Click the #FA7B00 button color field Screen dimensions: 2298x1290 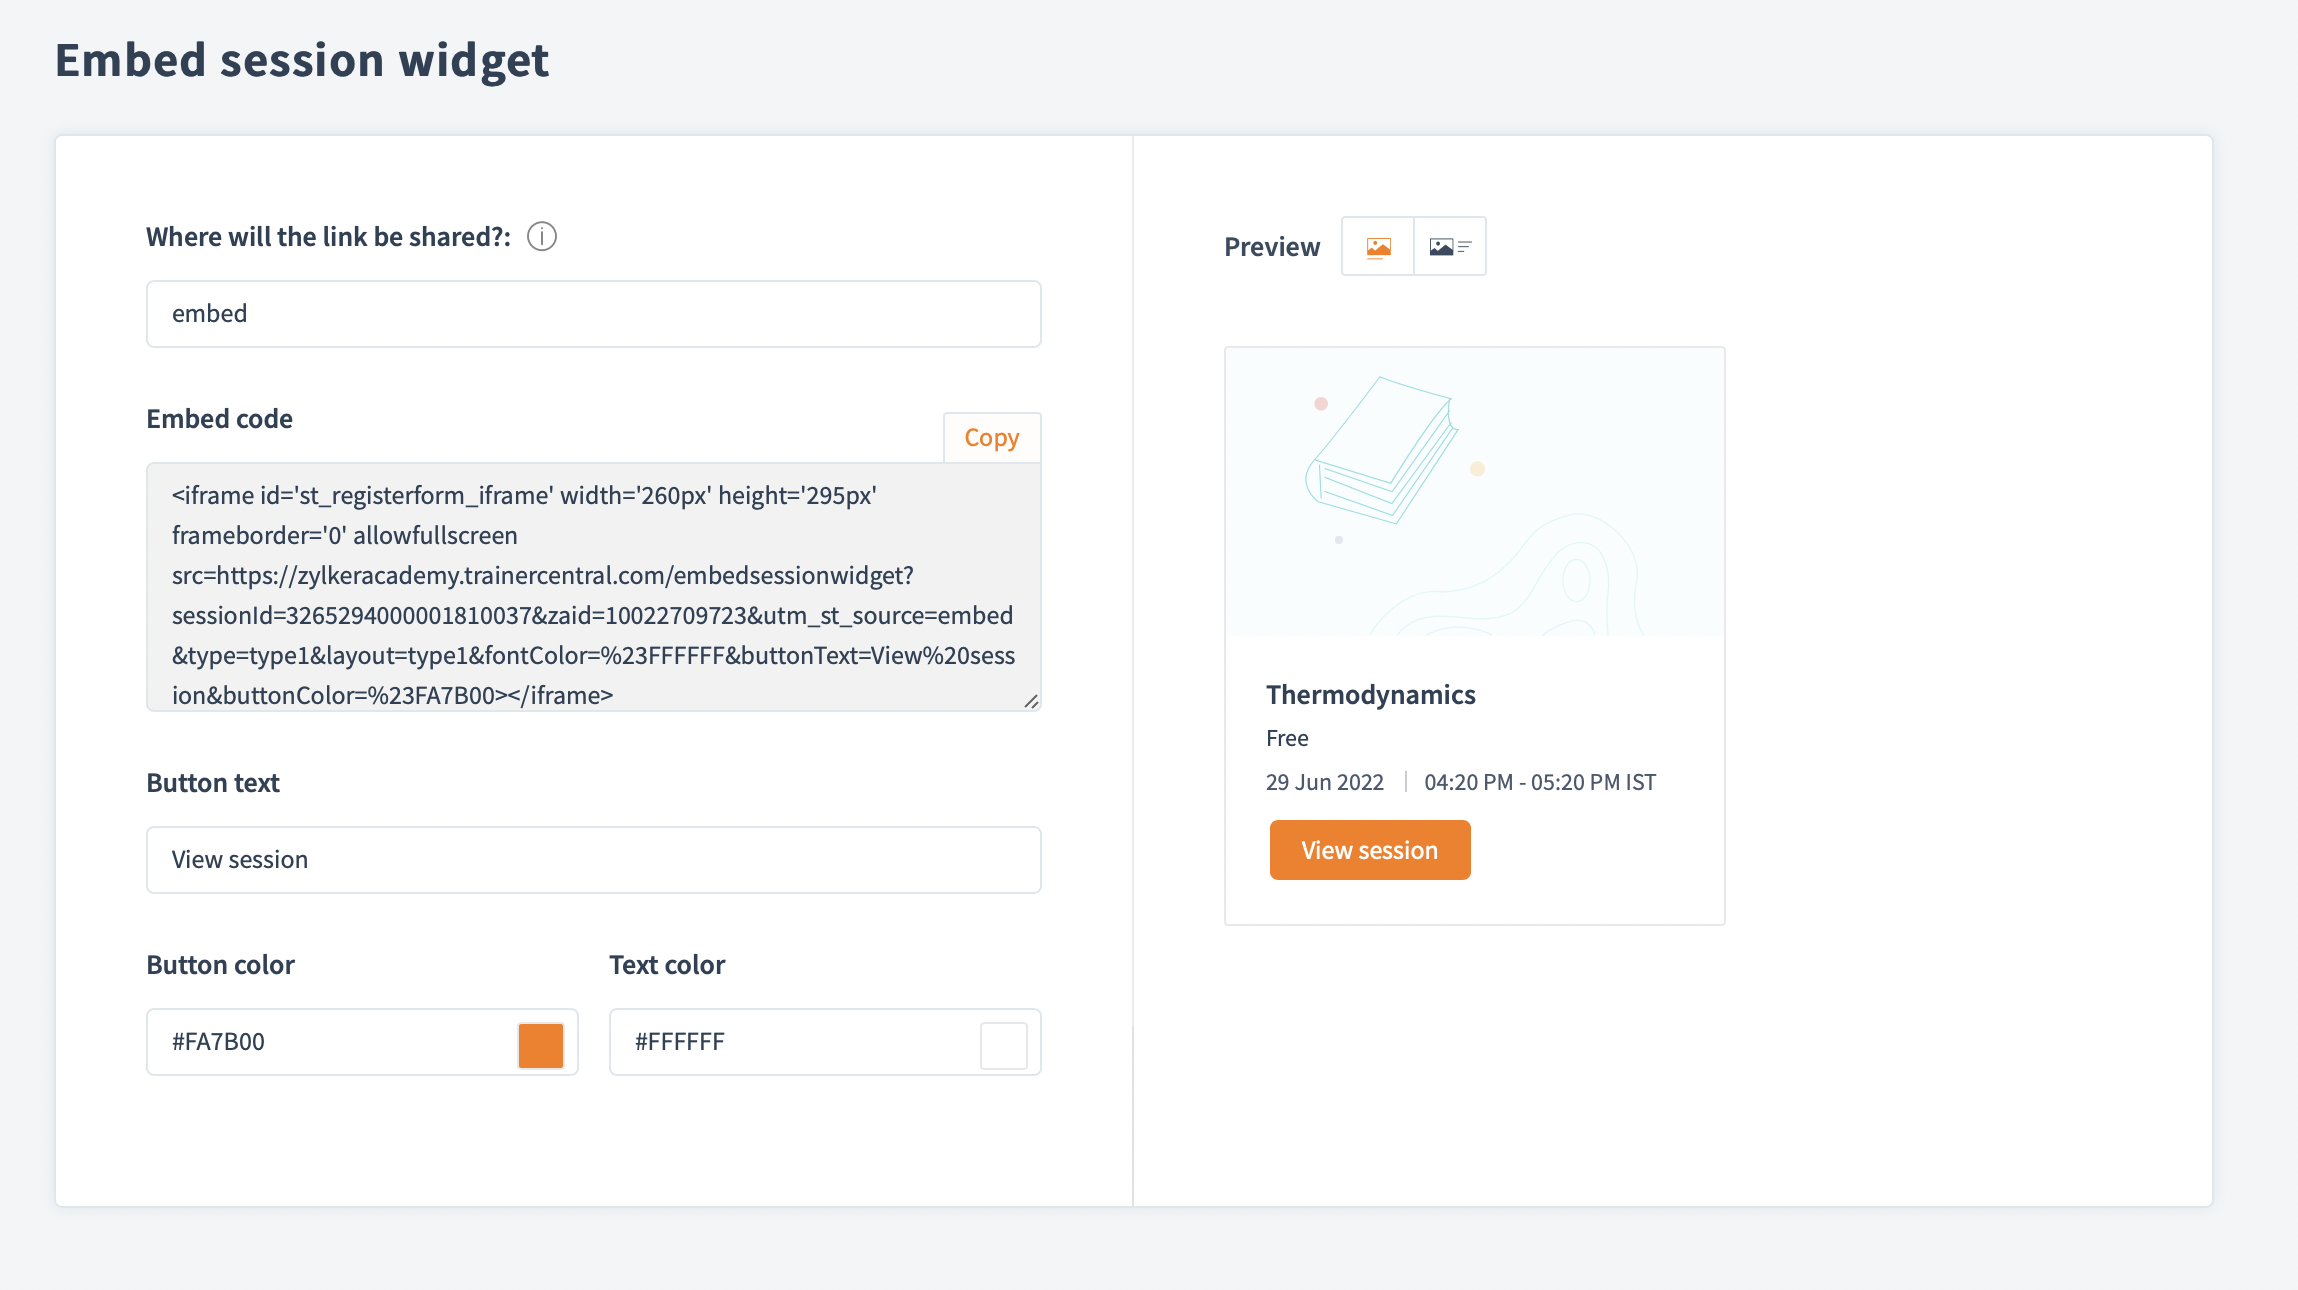pos(330,1042)
